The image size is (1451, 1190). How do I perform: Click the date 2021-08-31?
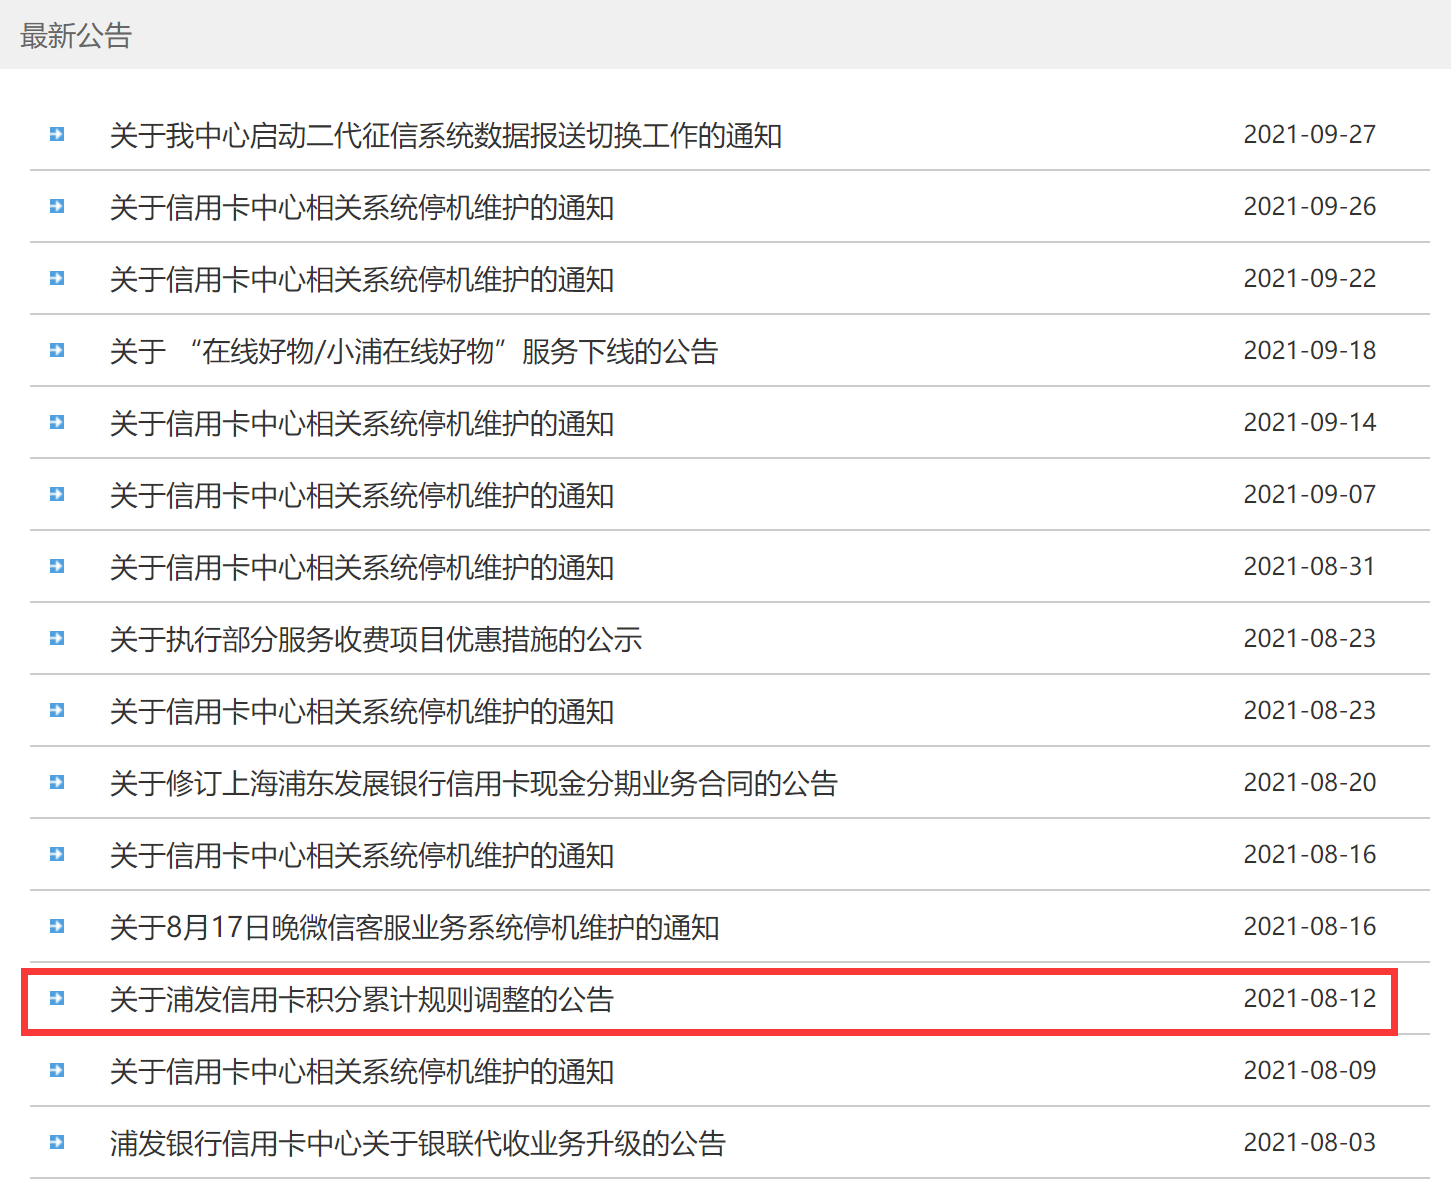1310,566
